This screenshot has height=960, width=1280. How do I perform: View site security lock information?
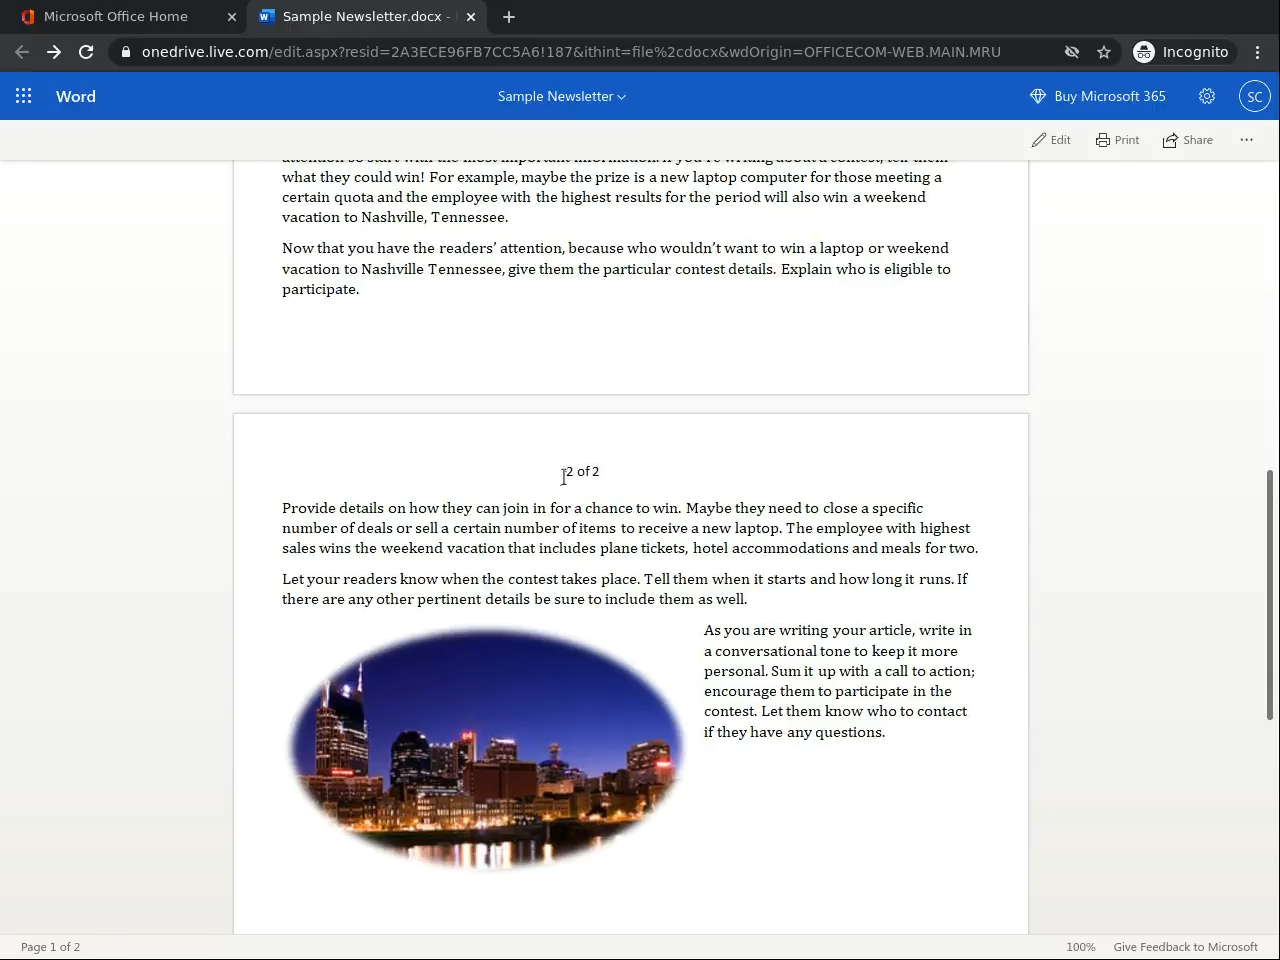pos(125,52)
